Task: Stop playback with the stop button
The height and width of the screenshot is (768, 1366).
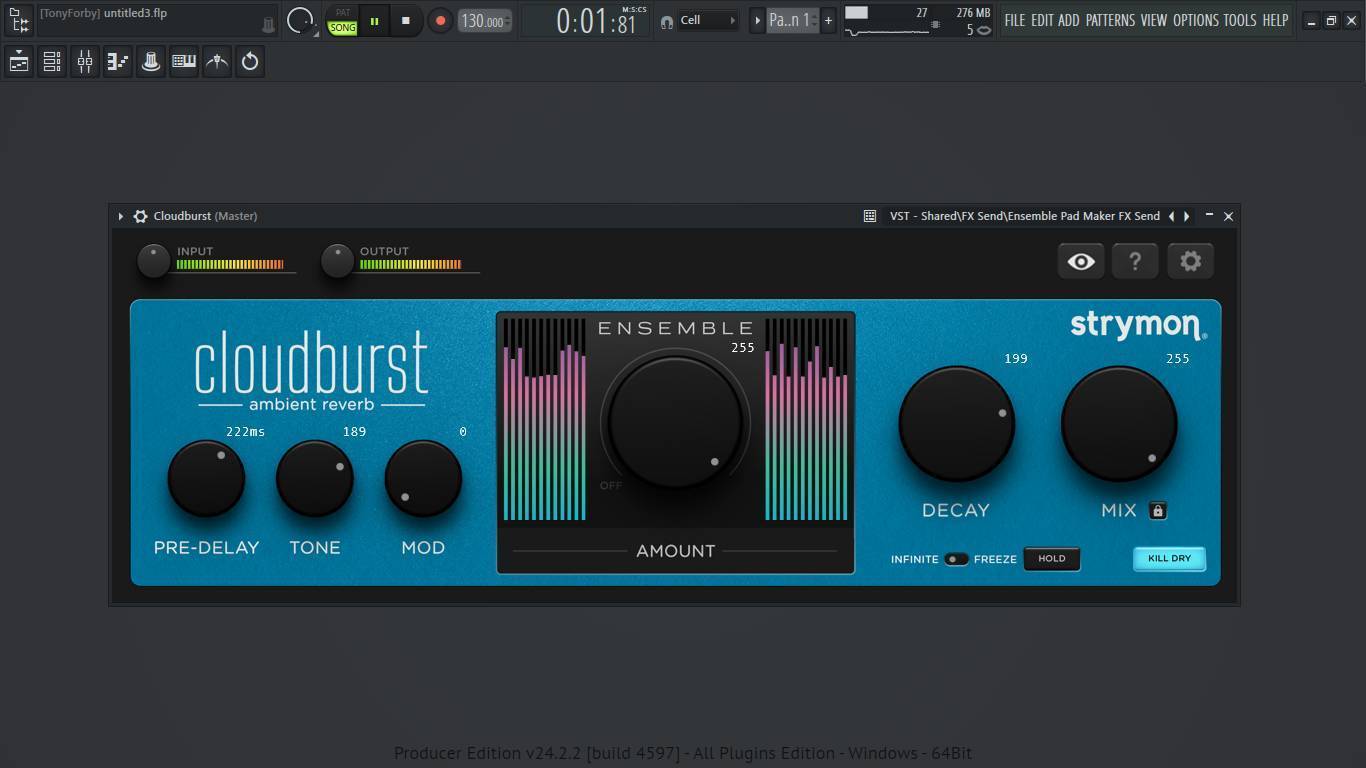Action: [405, 20]
